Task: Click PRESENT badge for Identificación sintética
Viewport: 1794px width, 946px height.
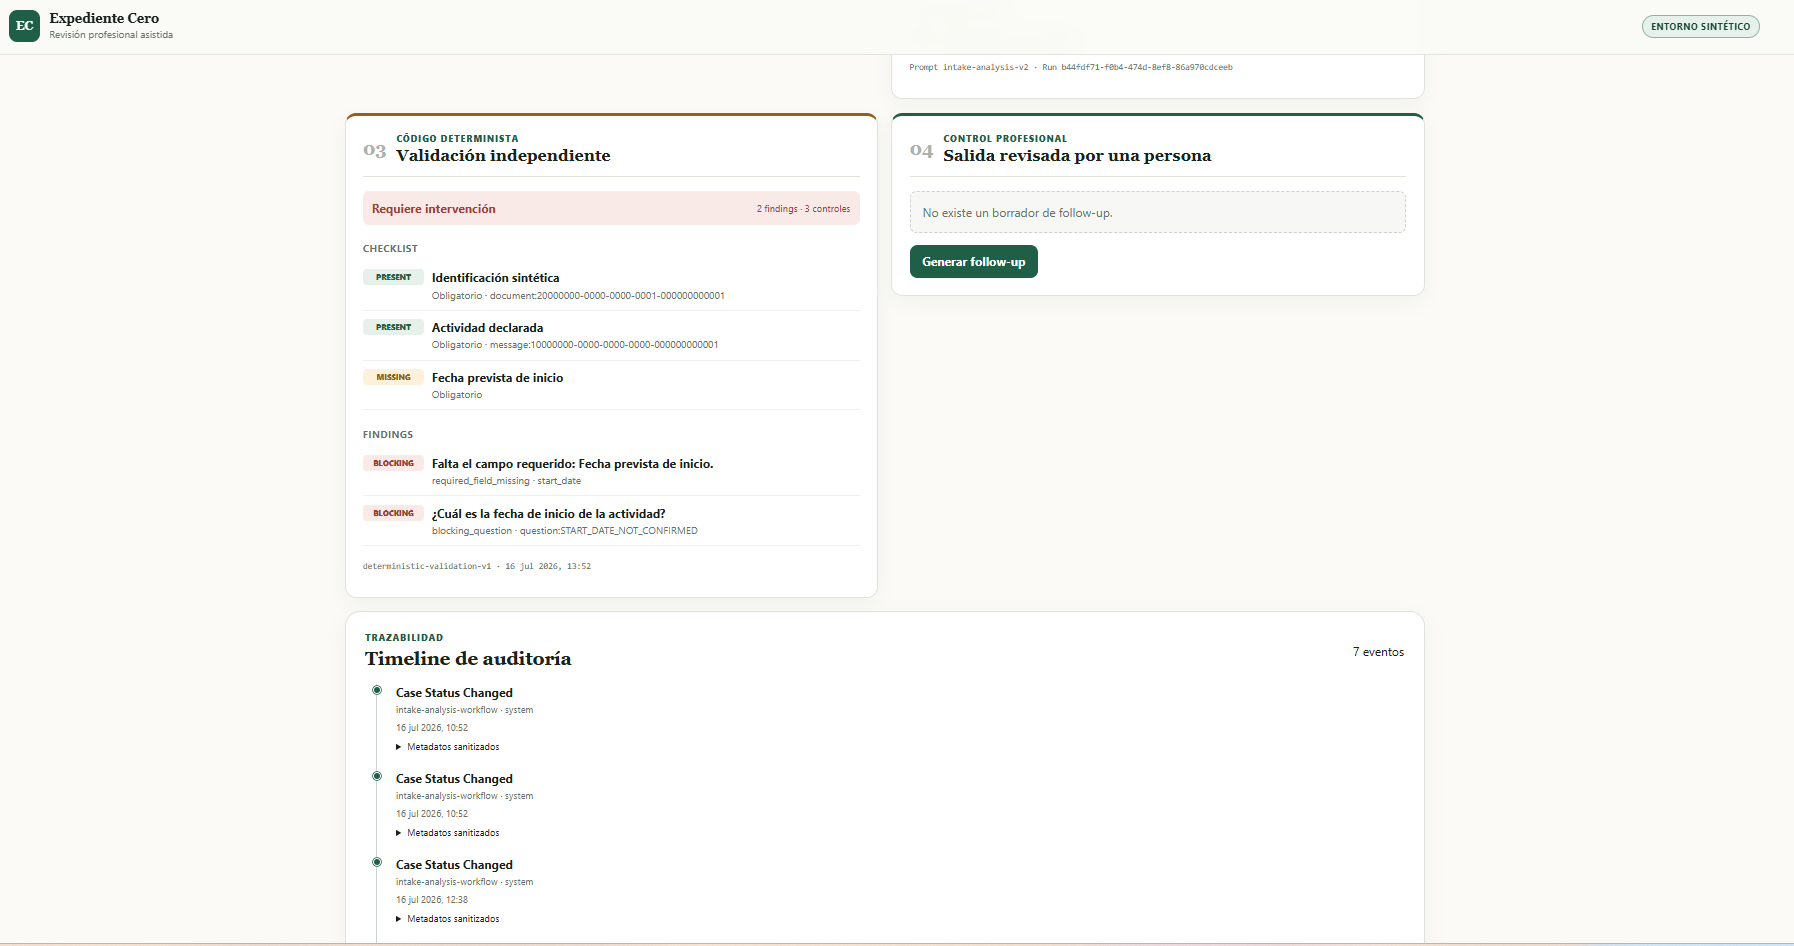Action: click(393, 277)
